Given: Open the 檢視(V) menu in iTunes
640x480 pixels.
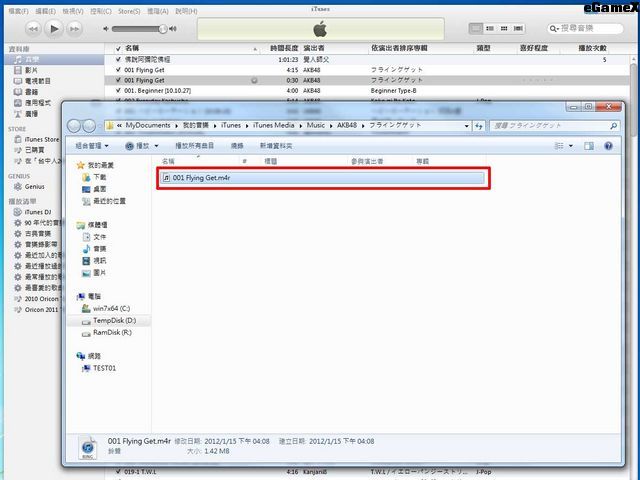Looking at the screenshot, I should 73,11.
